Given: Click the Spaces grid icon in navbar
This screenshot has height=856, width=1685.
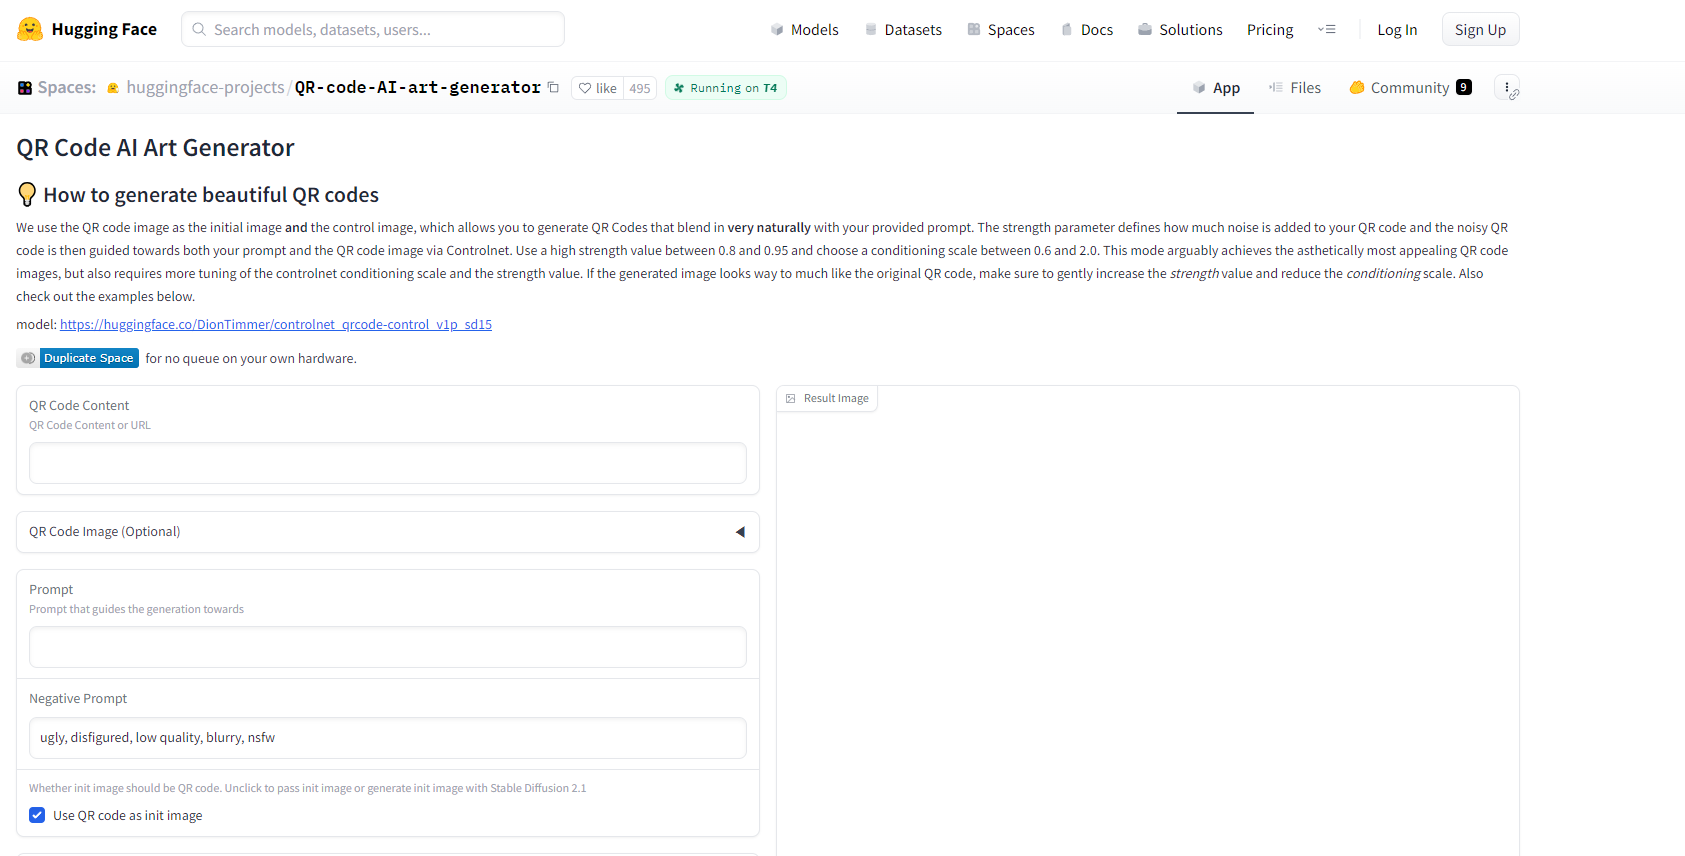Looking at the screenshot, I should 974,29.
